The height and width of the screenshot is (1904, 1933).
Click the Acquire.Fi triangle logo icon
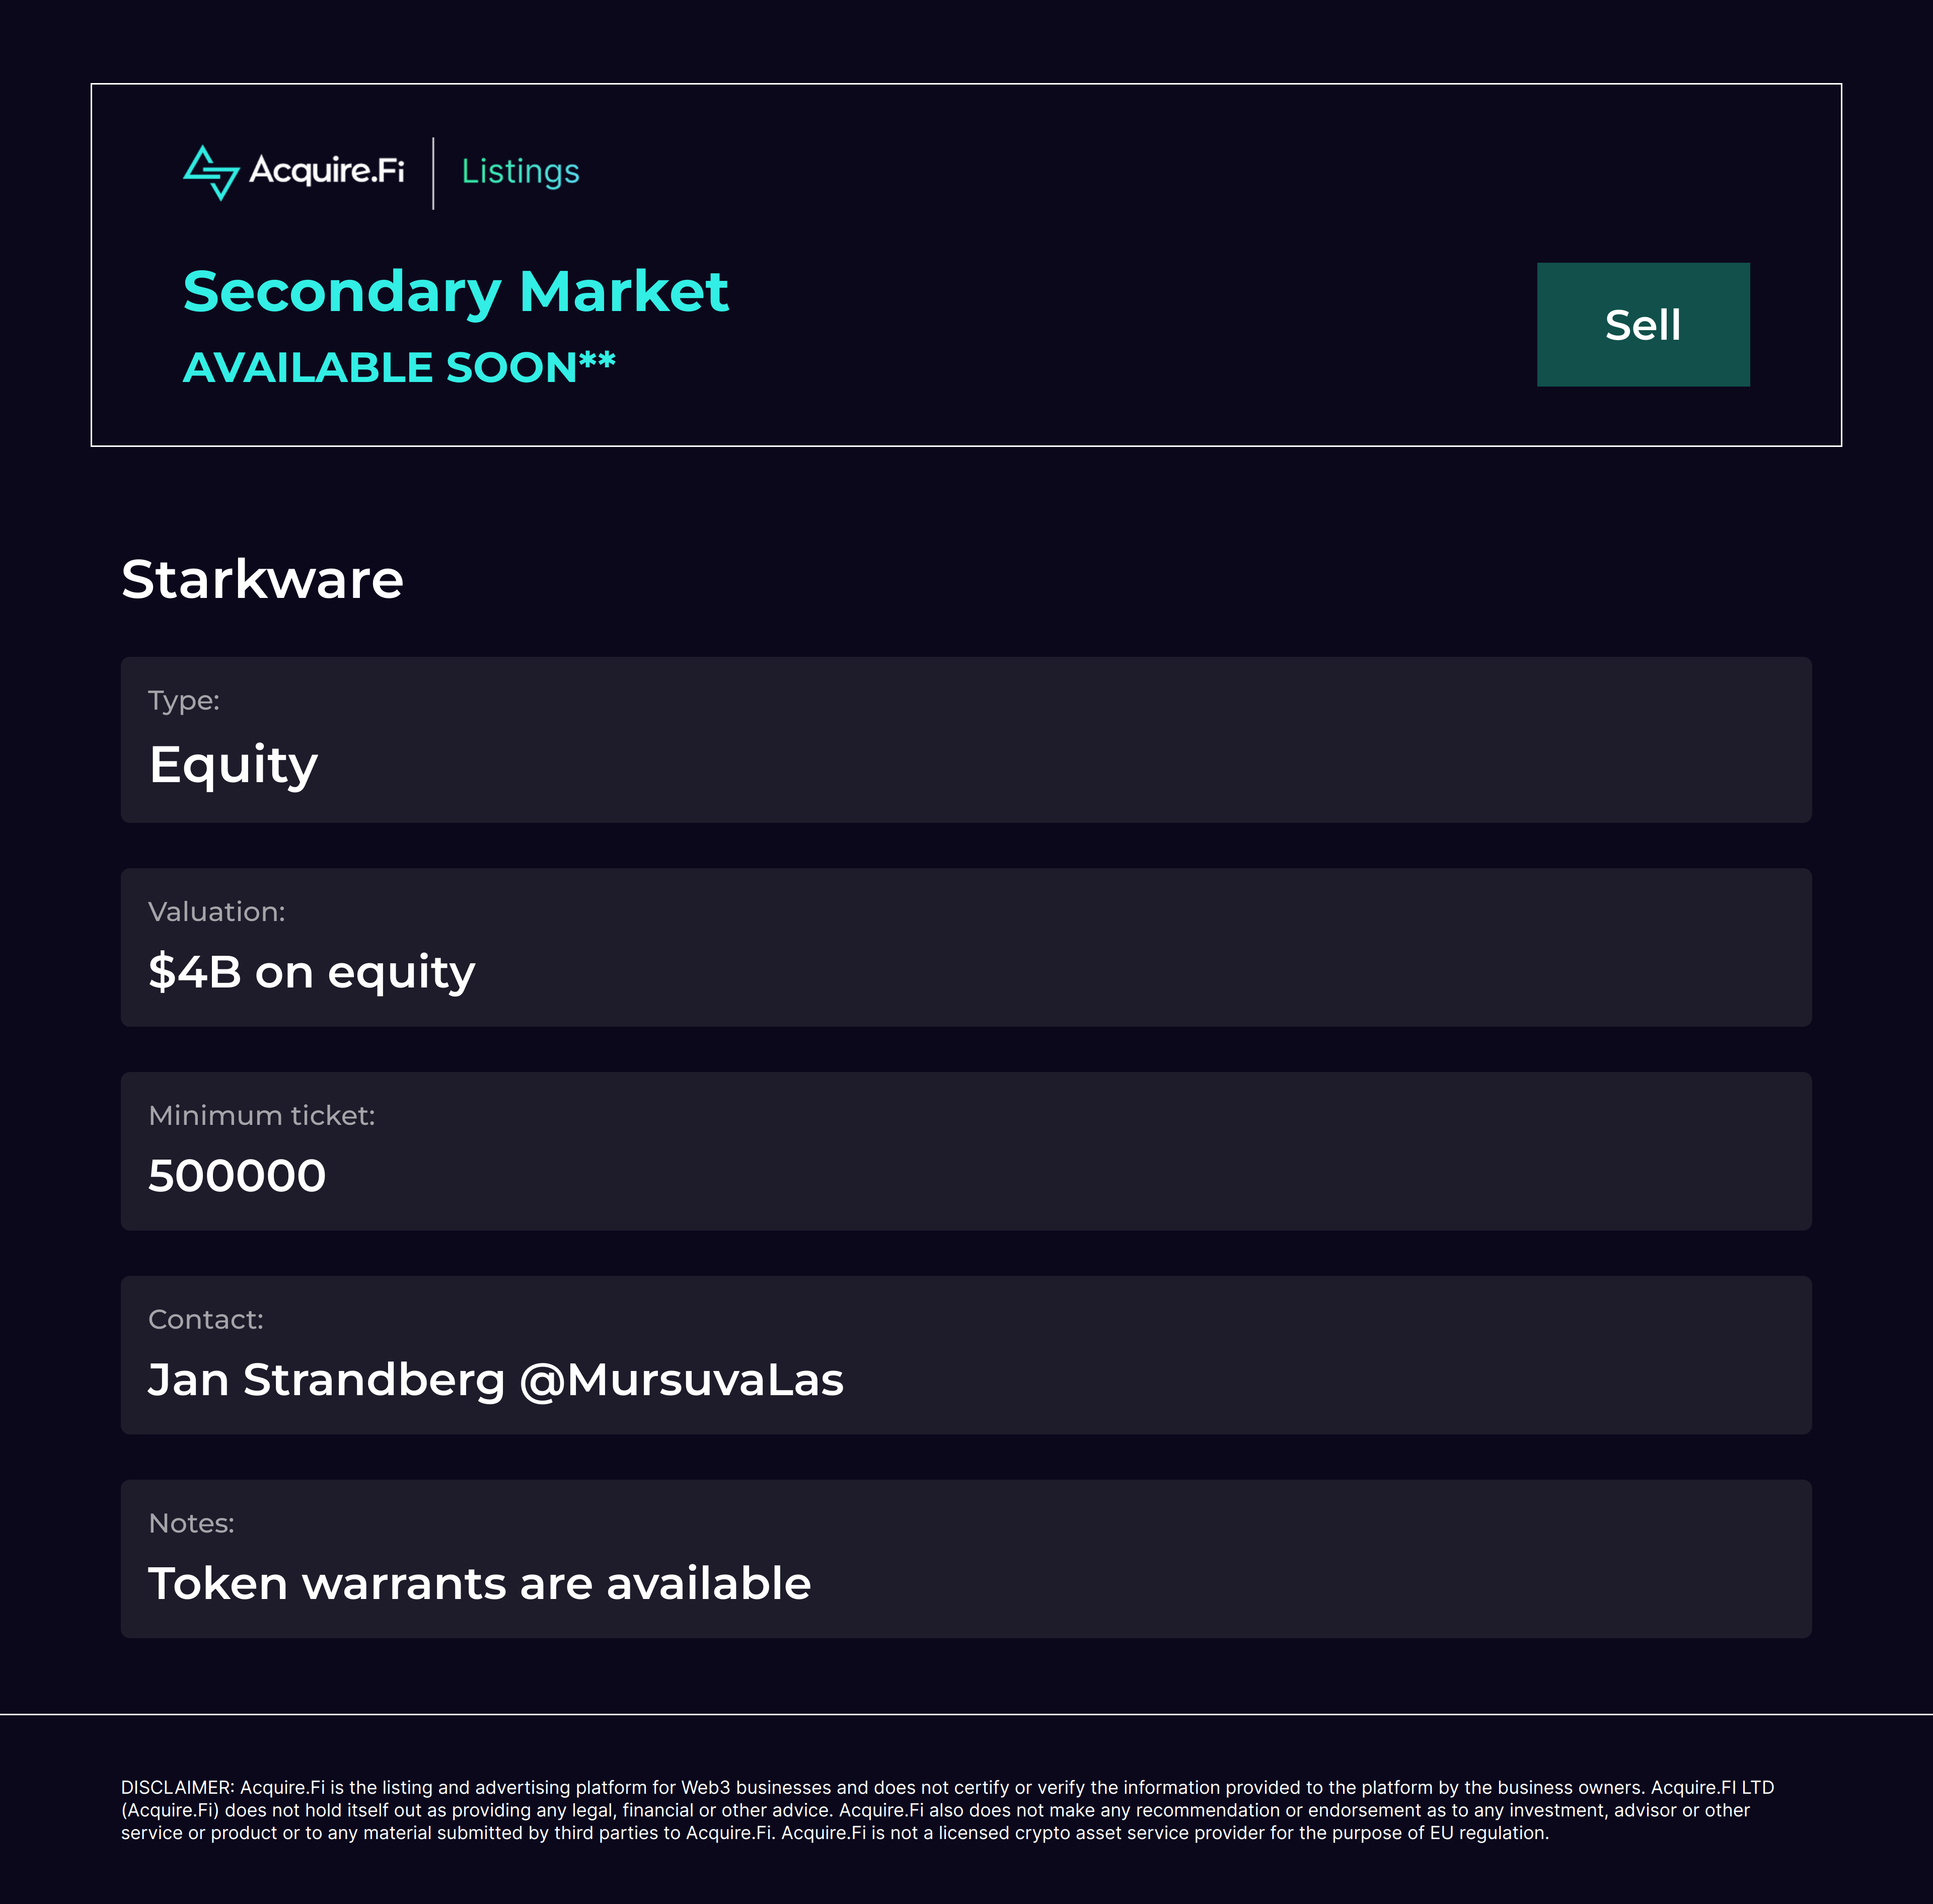click(211, 172)
